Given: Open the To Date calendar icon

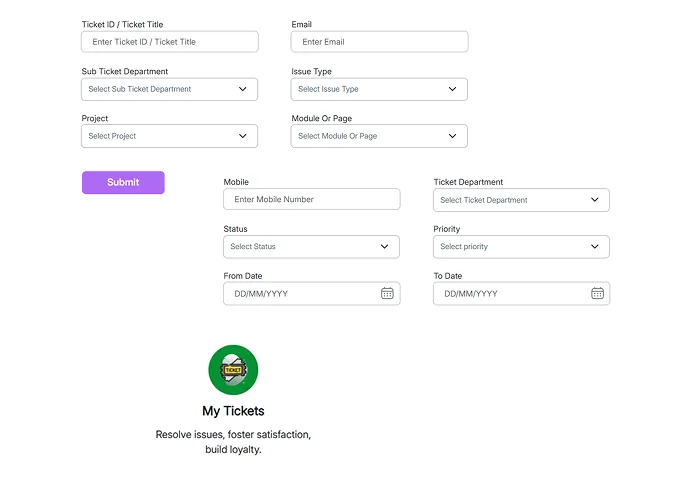Looking at the screenshot, I should click(x=597, y=293).
